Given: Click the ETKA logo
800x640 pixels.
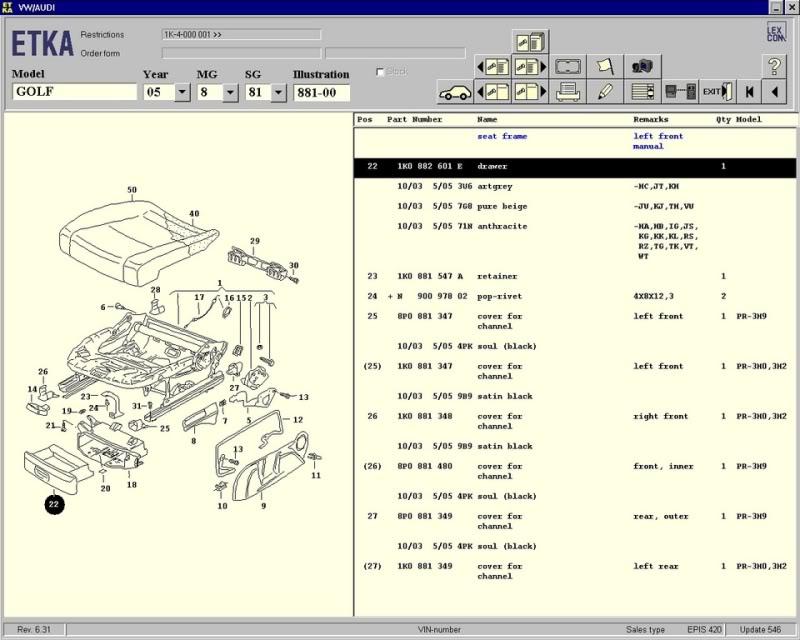Looking at the screenshot, I should tap(42, 43).
